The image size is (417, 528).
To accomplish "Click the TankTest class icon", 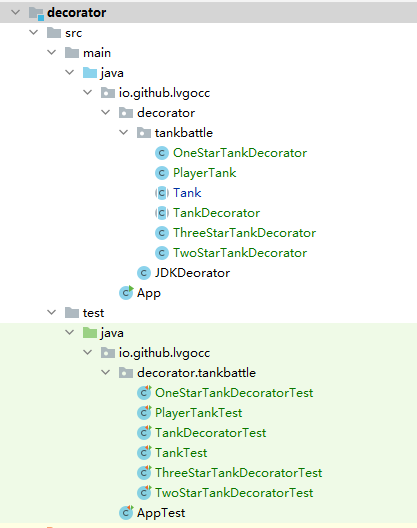I will (145, 453).
